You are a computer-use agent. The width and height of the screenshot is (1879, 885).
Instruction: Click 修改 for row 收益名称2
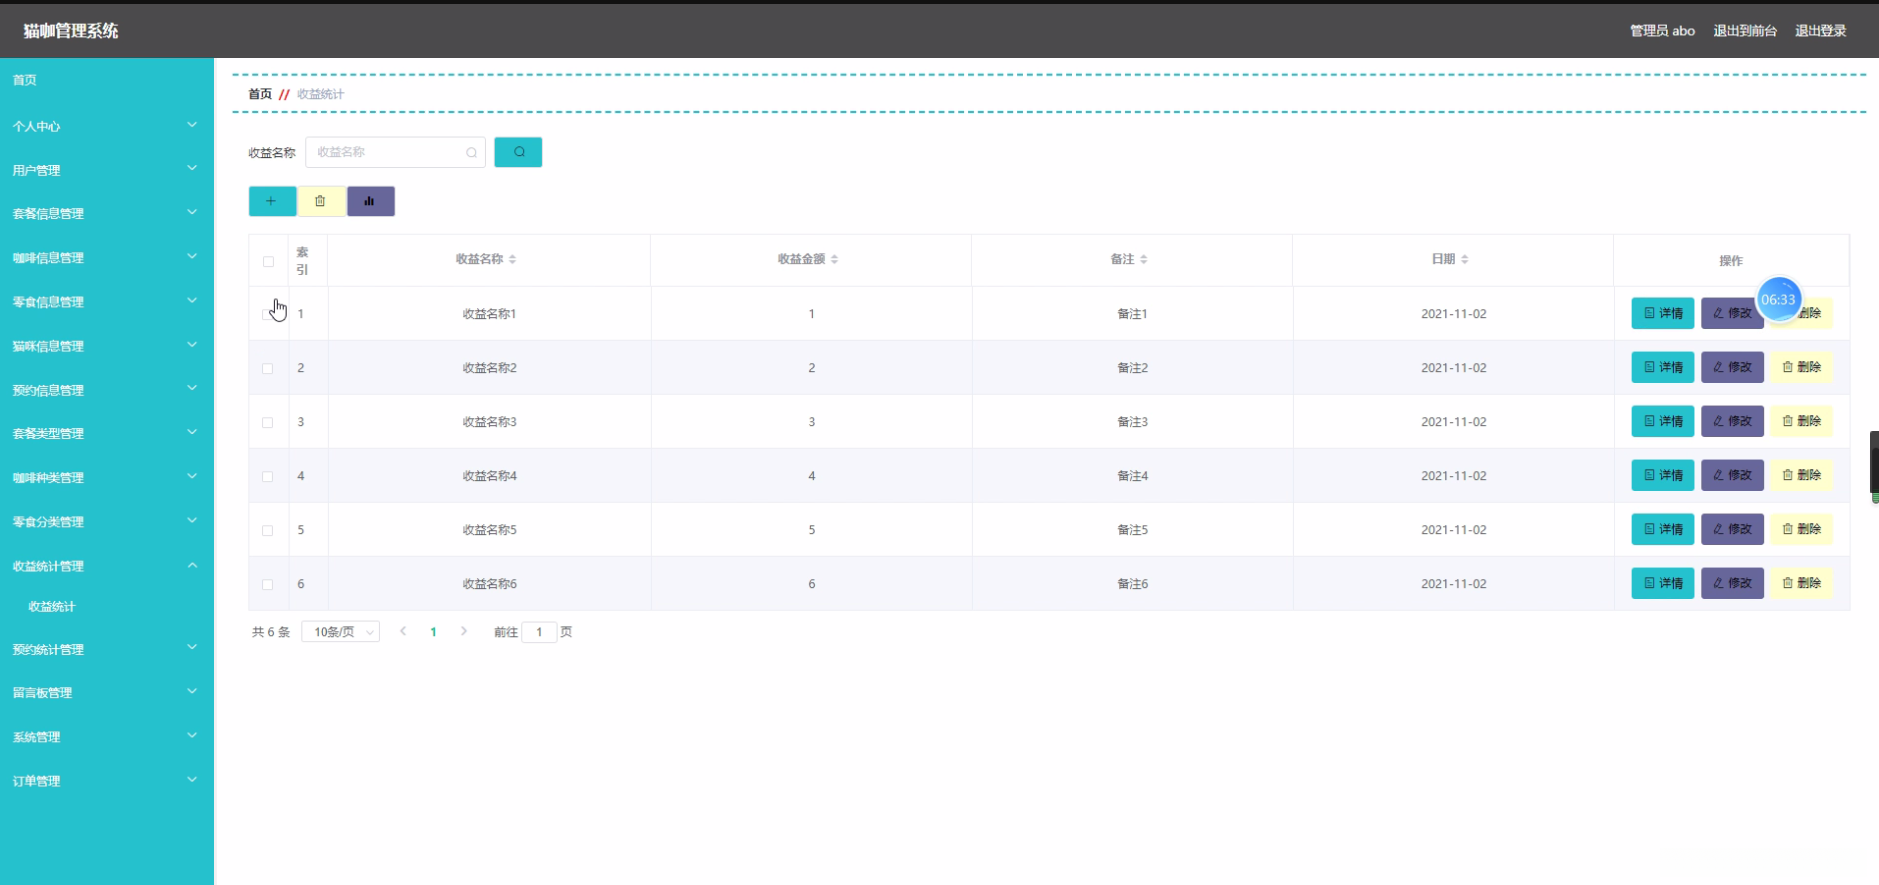(1732, 367)
